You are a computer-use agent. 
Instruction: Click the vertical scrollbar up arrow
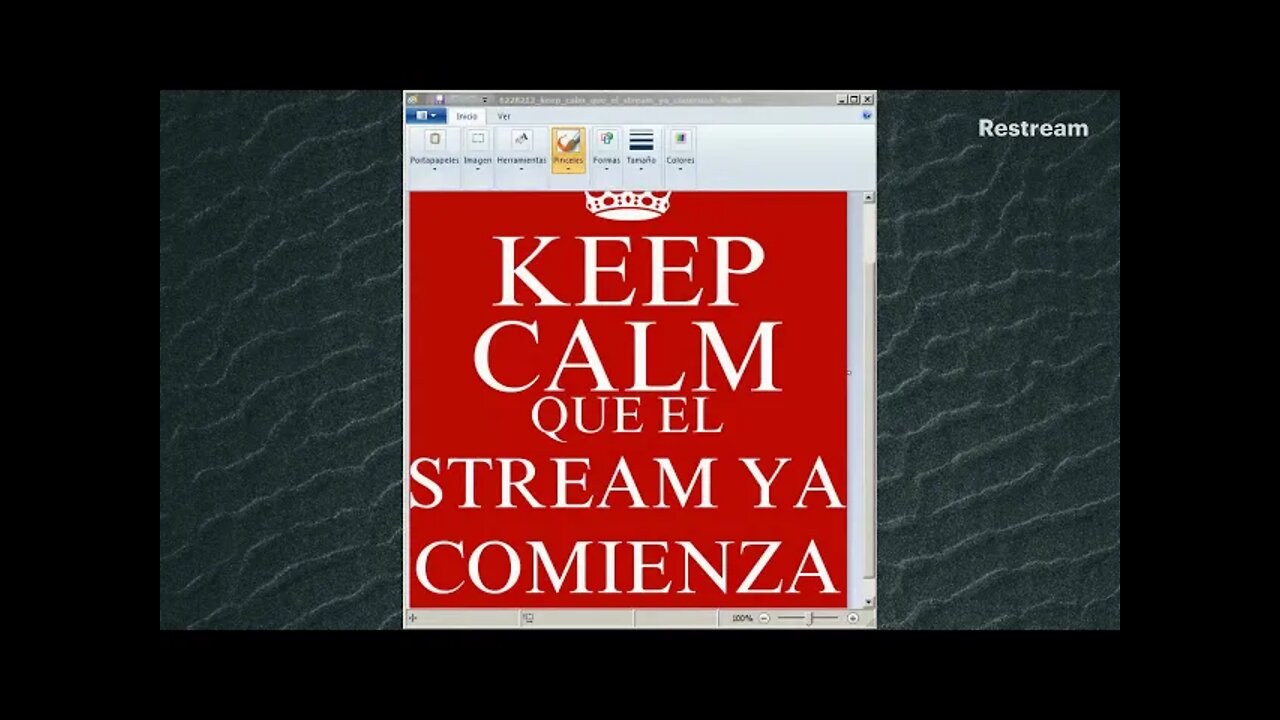[x=868, y=198]
